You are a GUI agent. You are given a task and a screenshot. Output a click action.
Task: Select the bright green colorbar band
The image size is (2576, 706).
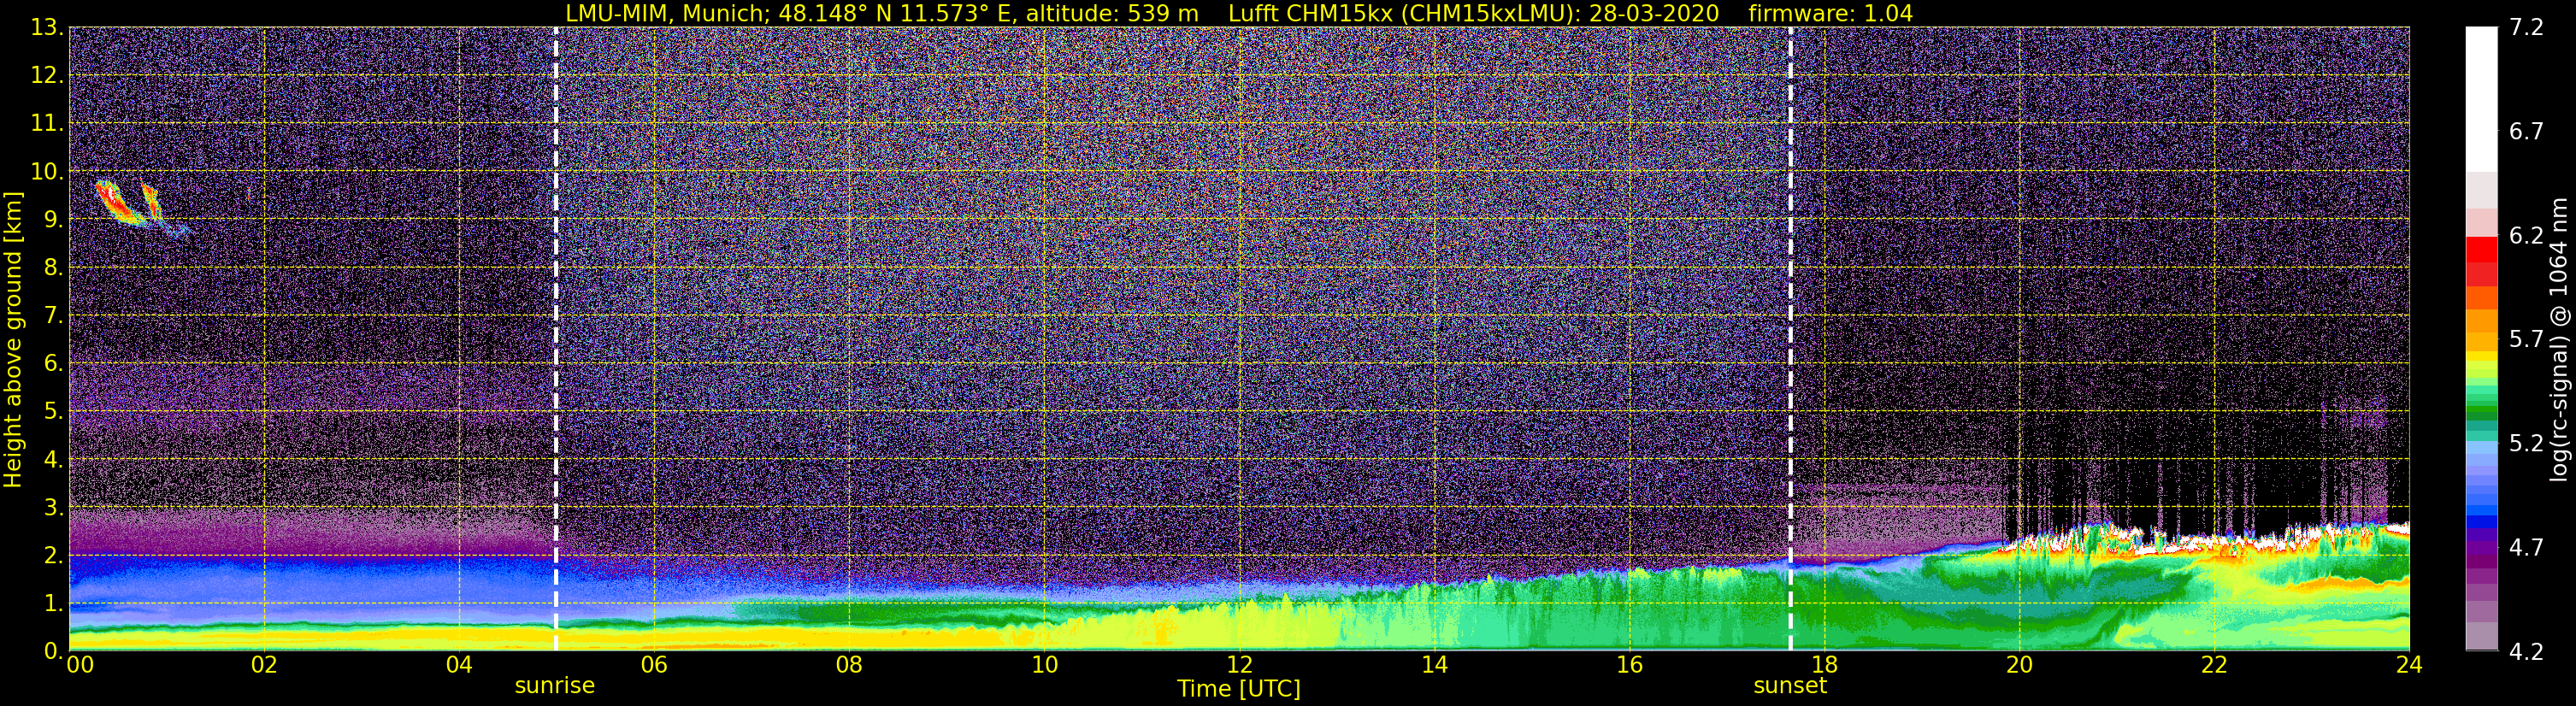point(2482,384)
